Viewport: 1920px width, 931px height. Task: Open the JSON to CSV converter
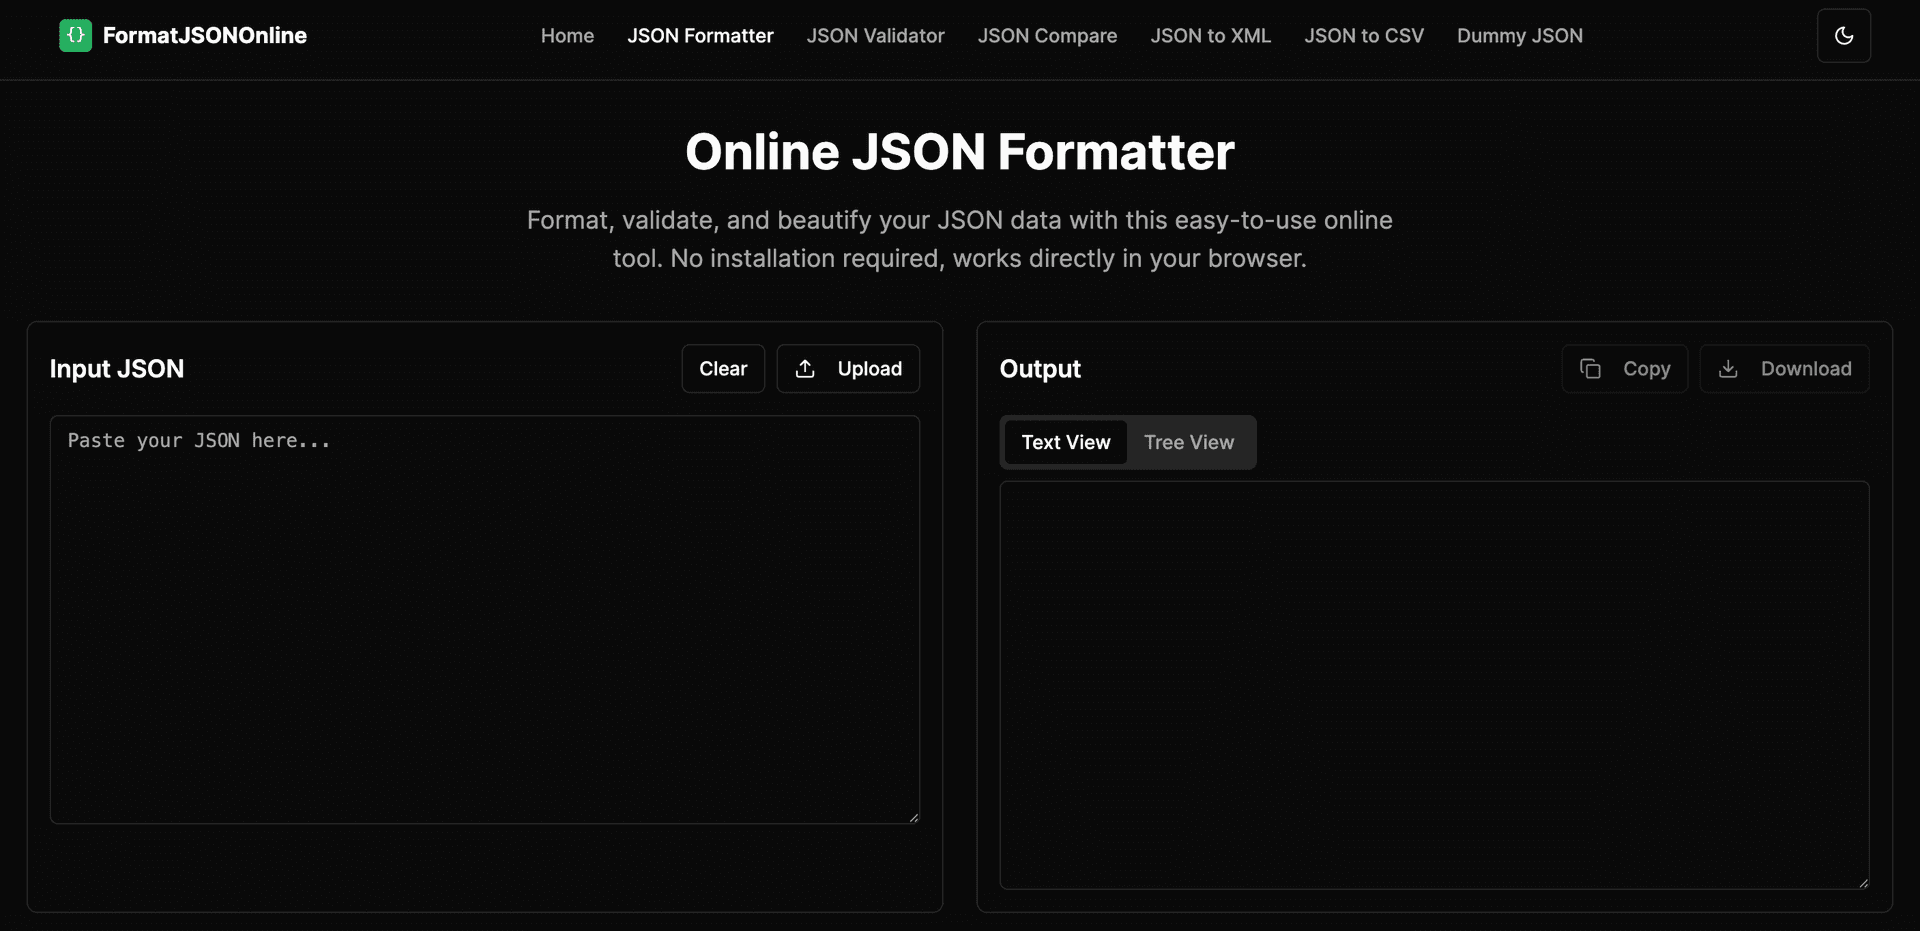(1363, 36)
